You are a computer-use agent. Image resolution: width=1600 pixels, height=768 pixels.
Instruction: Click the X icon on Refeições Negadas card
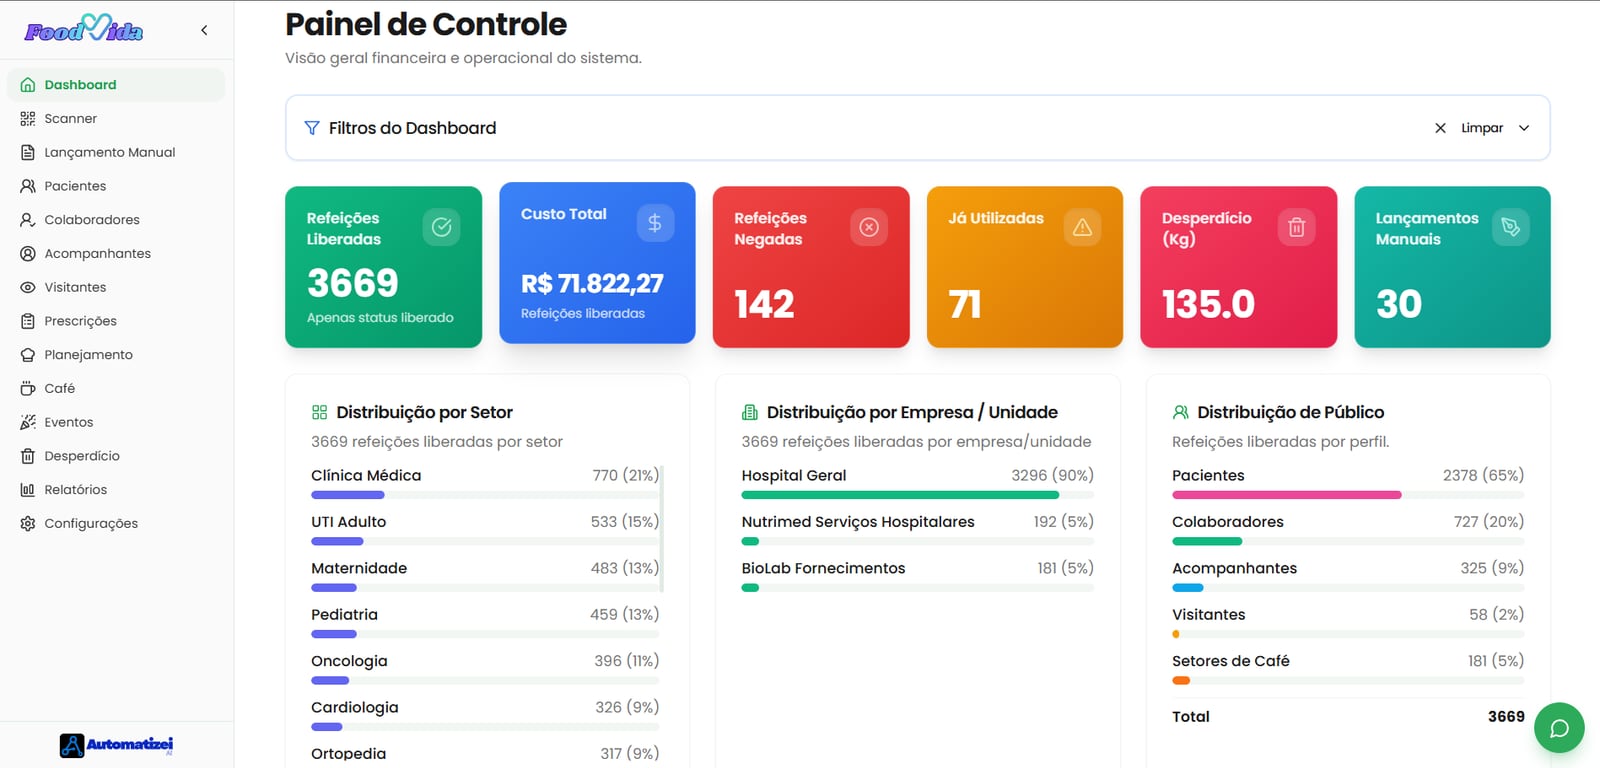(x=869, y=227)
